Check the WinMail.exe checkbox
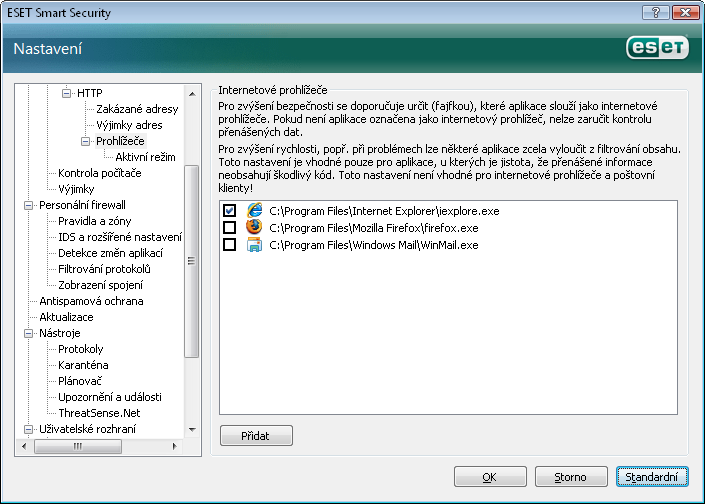The height and width of the screenshot is (504, 705). [x=229, y=245]
